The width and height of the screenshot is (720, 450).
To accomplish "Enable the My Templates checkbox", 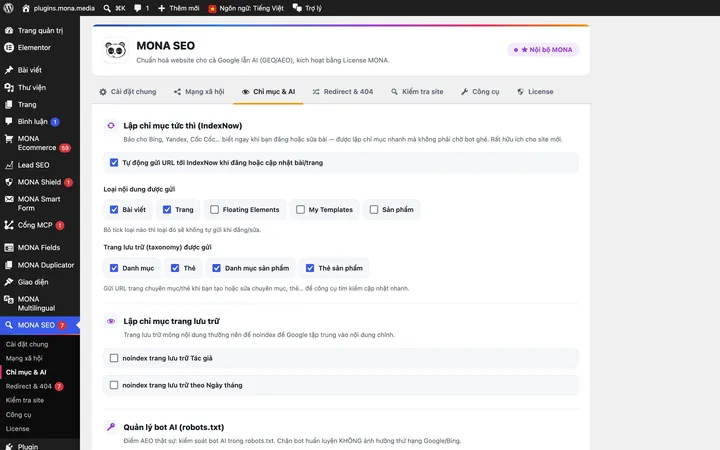I will pos(300,209).
